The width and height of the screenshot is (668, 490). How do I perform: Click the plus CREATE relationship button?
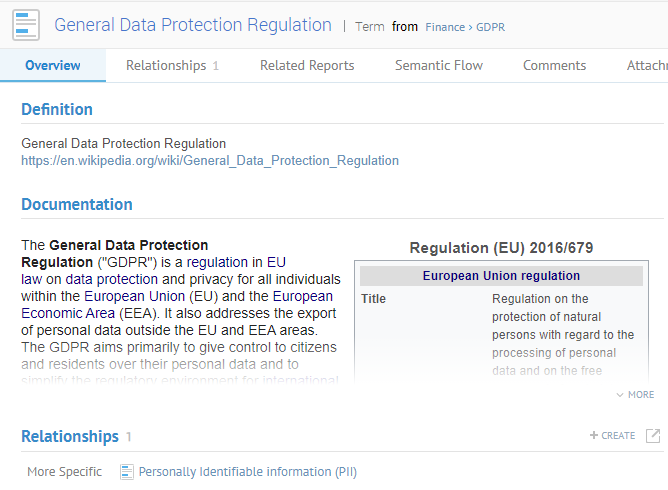612,436
